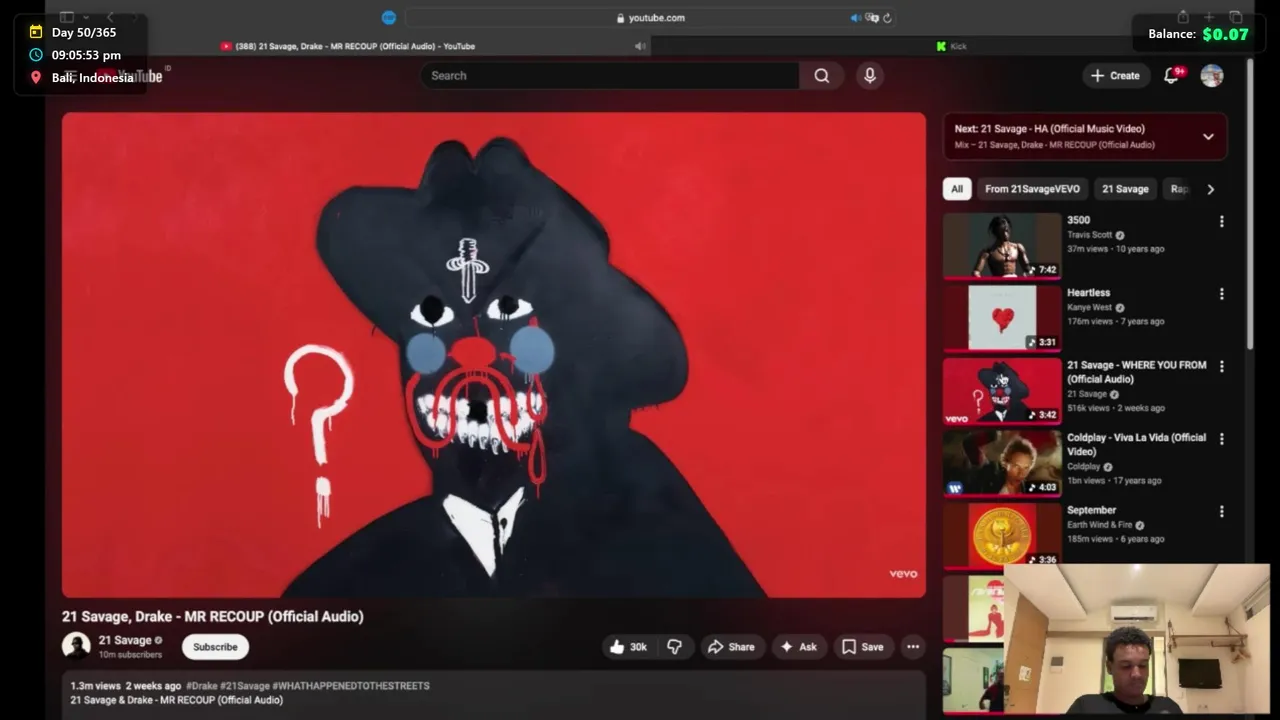Image resolution: width=1280 pixels, height=720 pixels.
Task: Open menu for Viva La Vida video
Action: pos(1221,439)
